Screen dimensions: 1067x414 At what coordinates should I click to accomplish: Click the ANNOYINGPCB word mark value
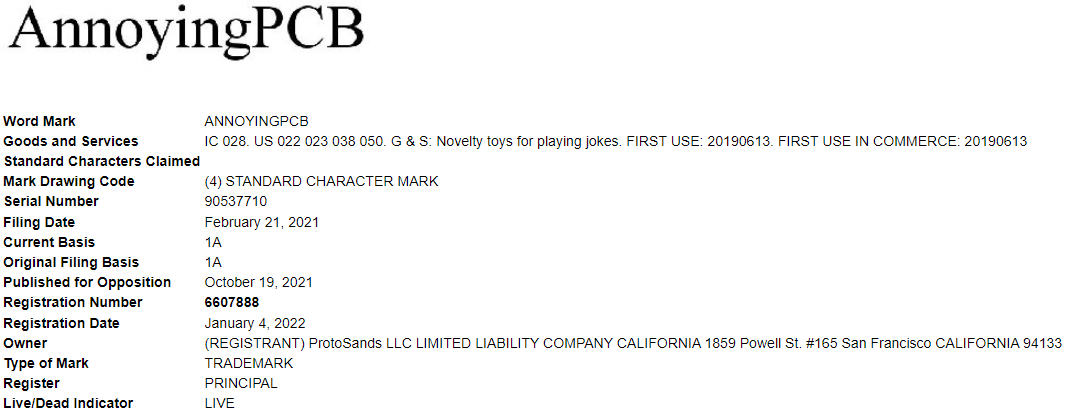click(x=250, y=121)
